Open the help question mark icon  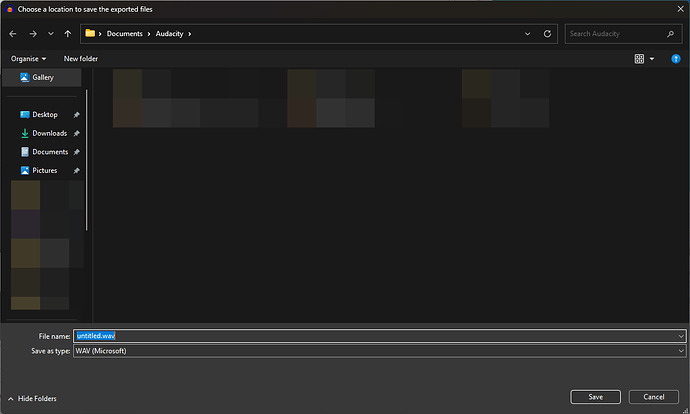click(675, 59)
